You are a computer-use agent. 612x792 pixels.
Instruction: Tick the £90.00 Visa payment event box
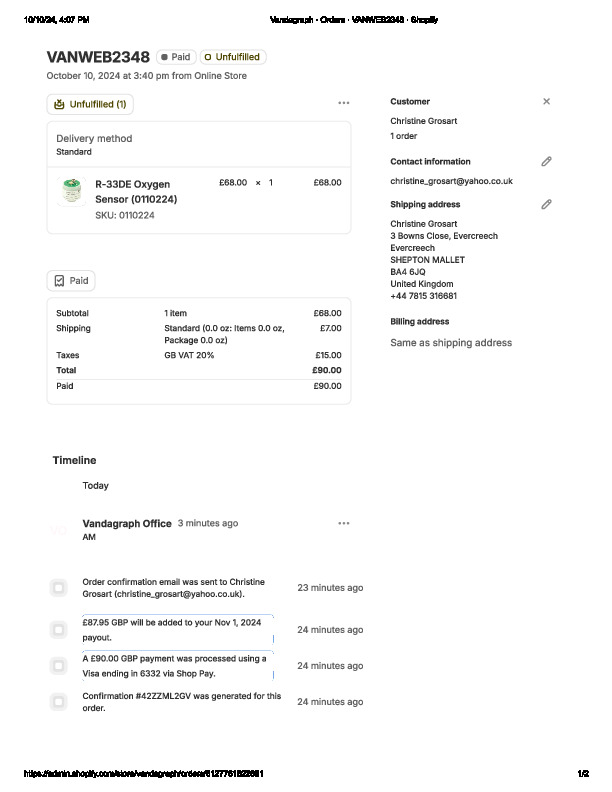pyautogui.click(x=59, y=666)
